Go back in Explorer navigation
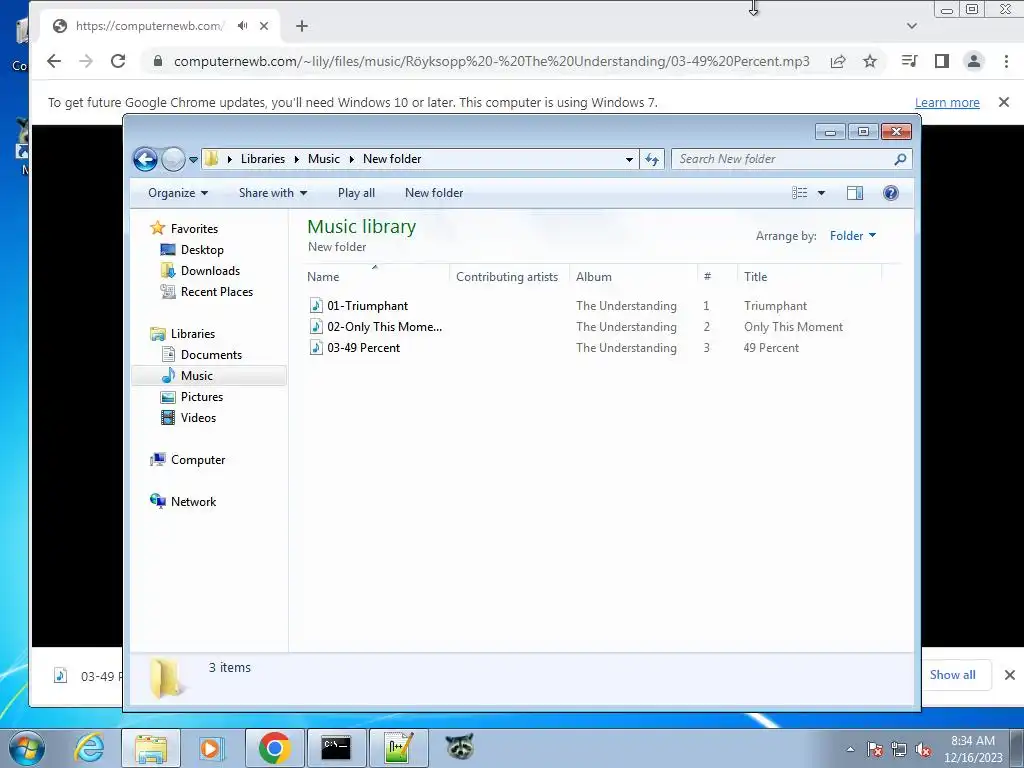1024x768 pixels. tap(145, 159)
